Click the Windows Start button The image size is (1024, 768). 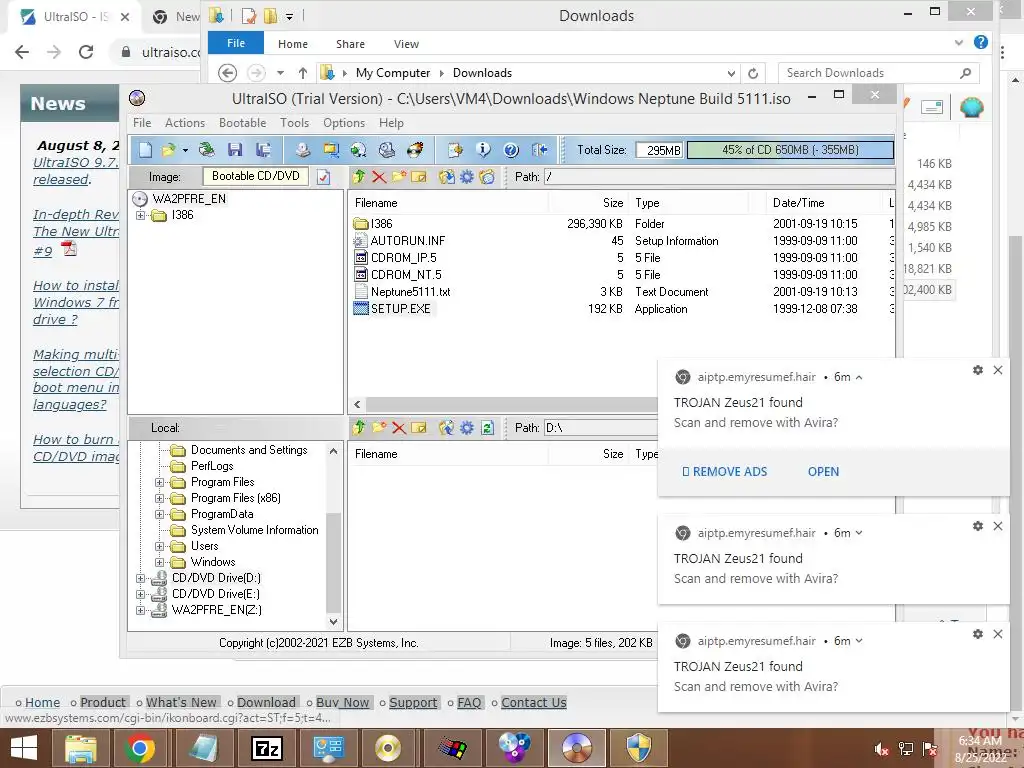pos(24,748)
